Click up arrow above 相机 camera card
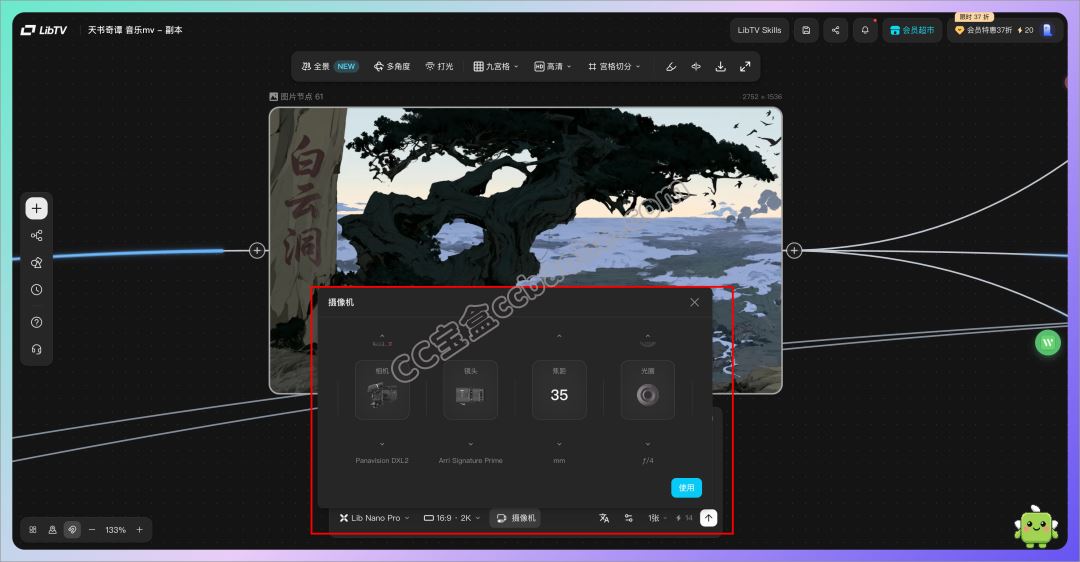The height and width of the screenshot is (562, 1080). 382,336
